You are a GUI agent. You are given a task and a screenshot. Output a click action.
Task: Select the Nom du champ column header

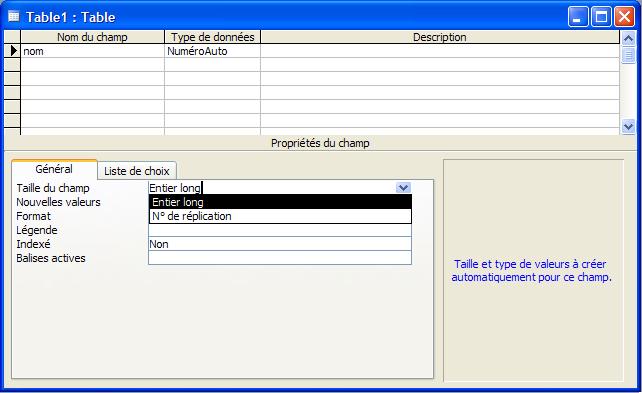coord(93,37)
